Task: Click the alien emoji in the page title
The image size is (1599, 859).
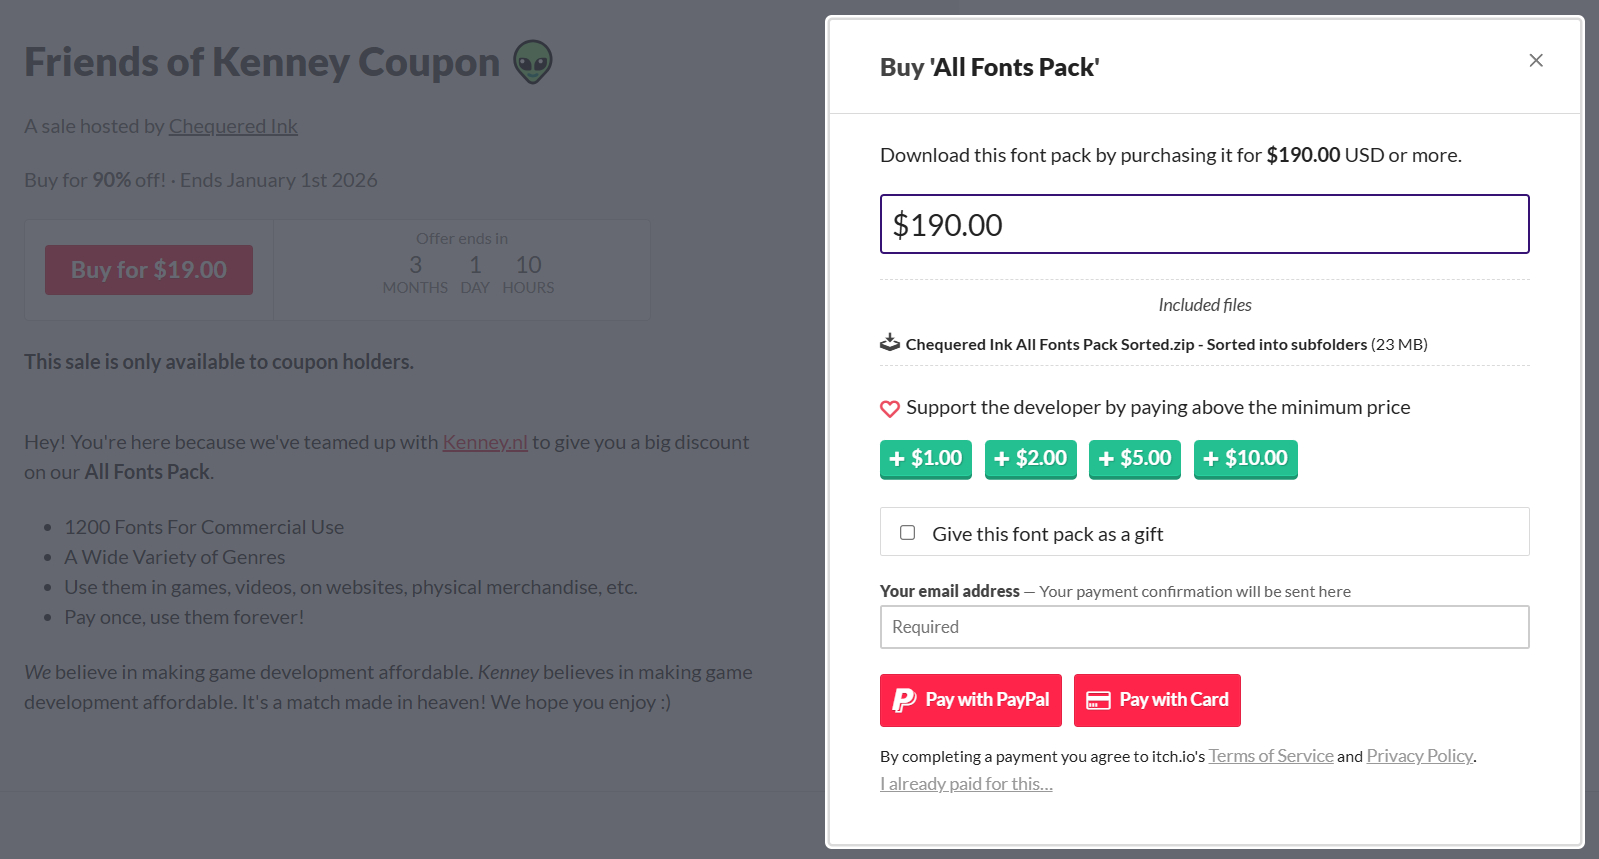Action: point(533,62)
